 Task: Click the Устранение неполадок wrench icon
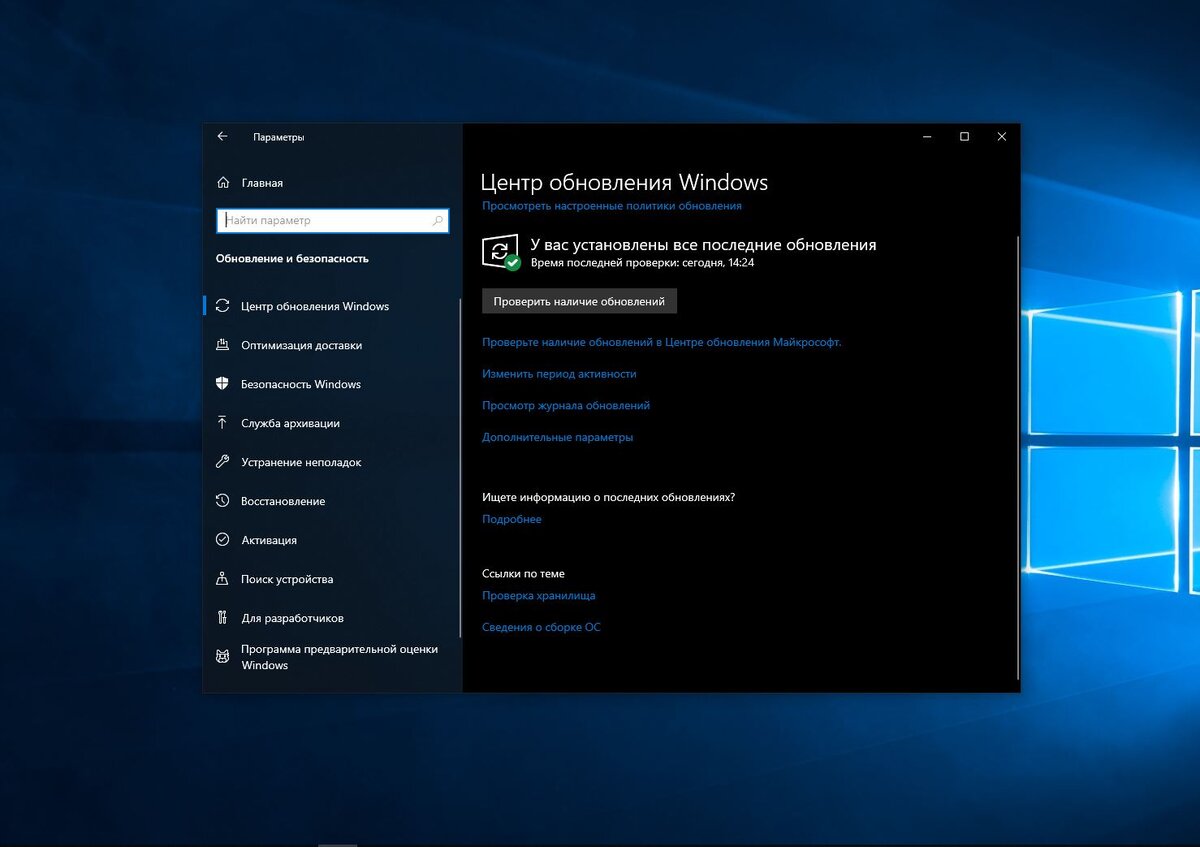tap(223, 462)
